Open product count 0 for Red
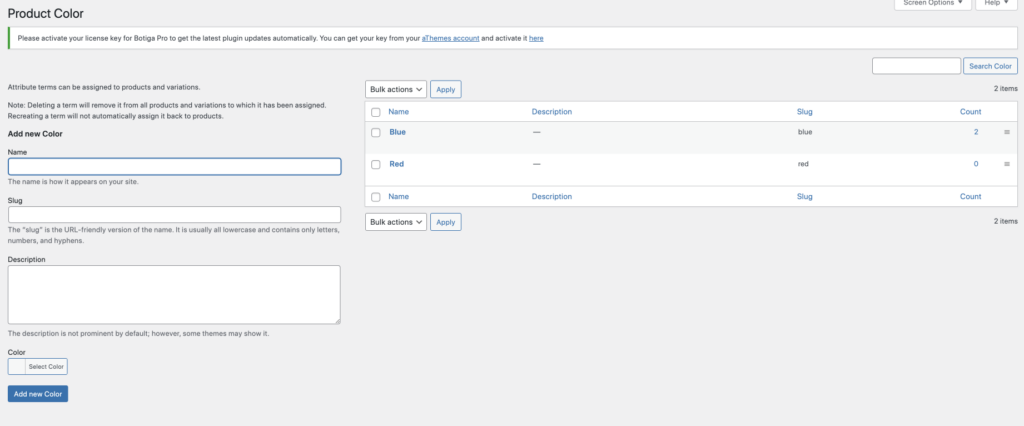Screen dimensions: 1024x426 pyautogui.click(x=976, y=164)
